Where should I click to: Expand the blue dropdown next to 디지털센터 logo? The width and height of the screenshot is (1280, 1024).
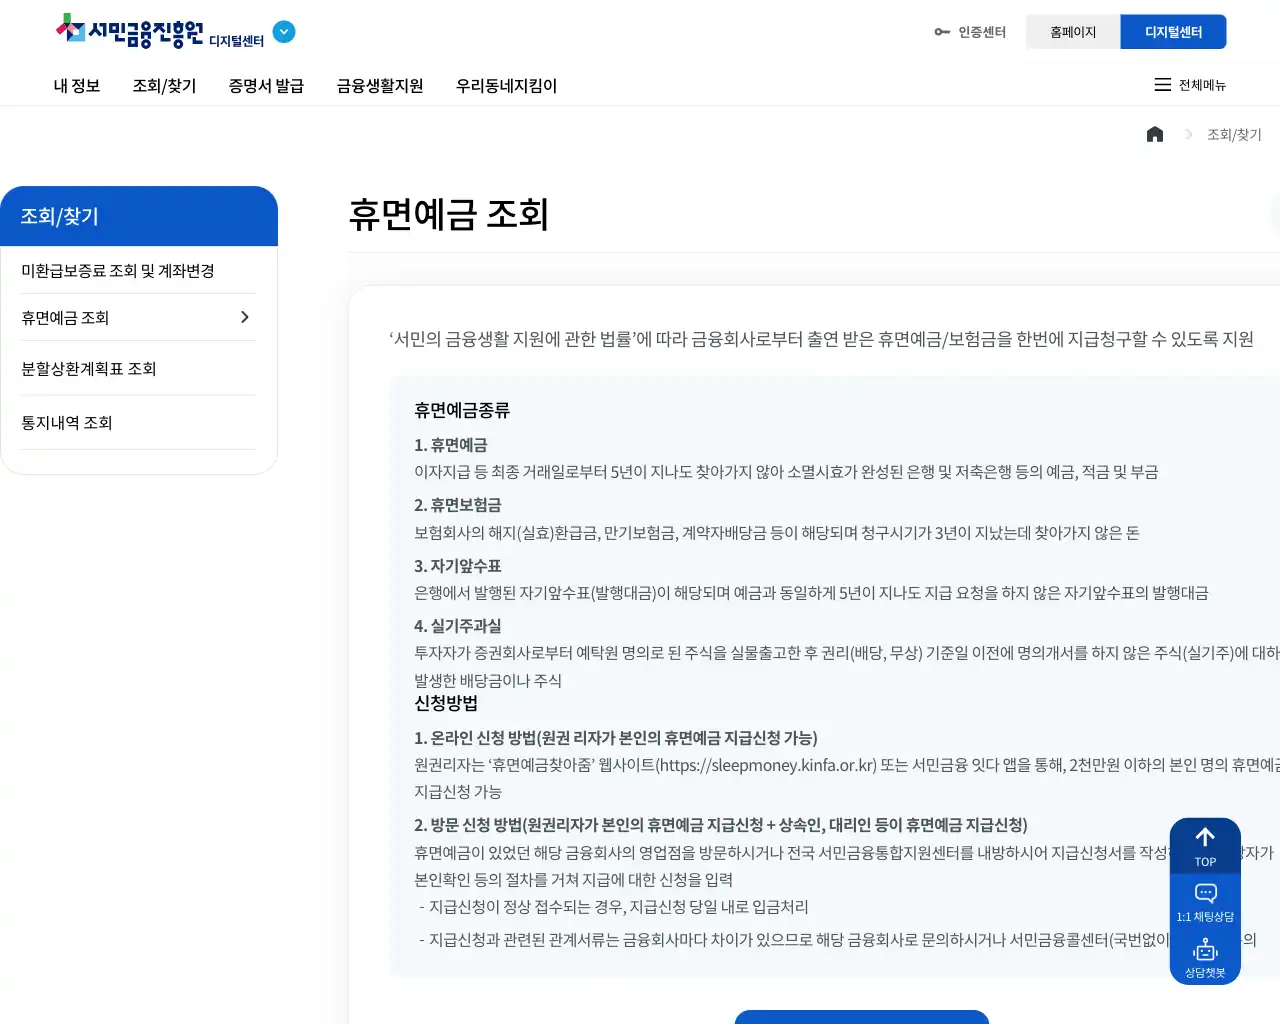point(284,32)
